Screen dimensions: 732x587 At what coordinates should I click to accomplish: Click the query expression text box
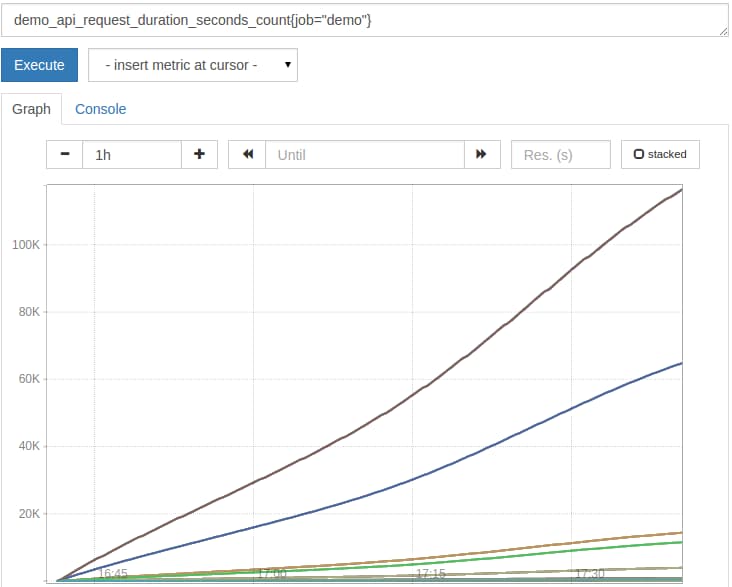click(x=364, y=20)
